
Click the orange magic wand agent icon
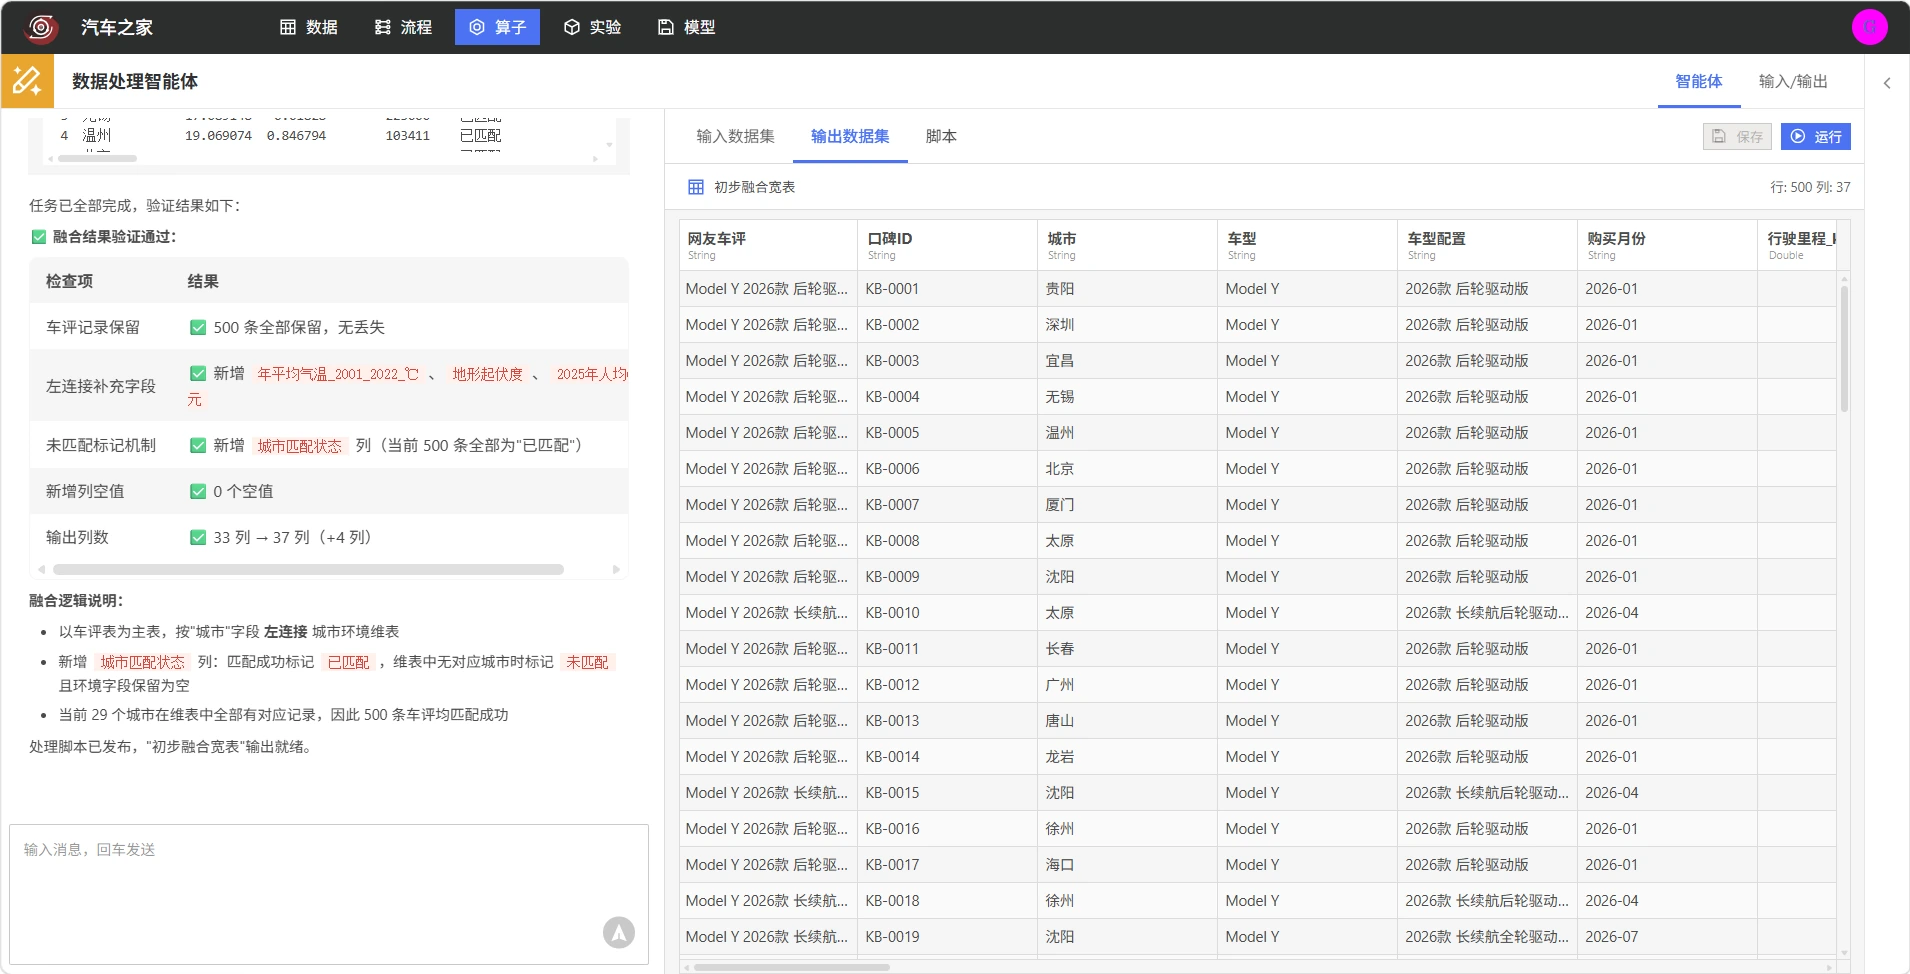27,81
